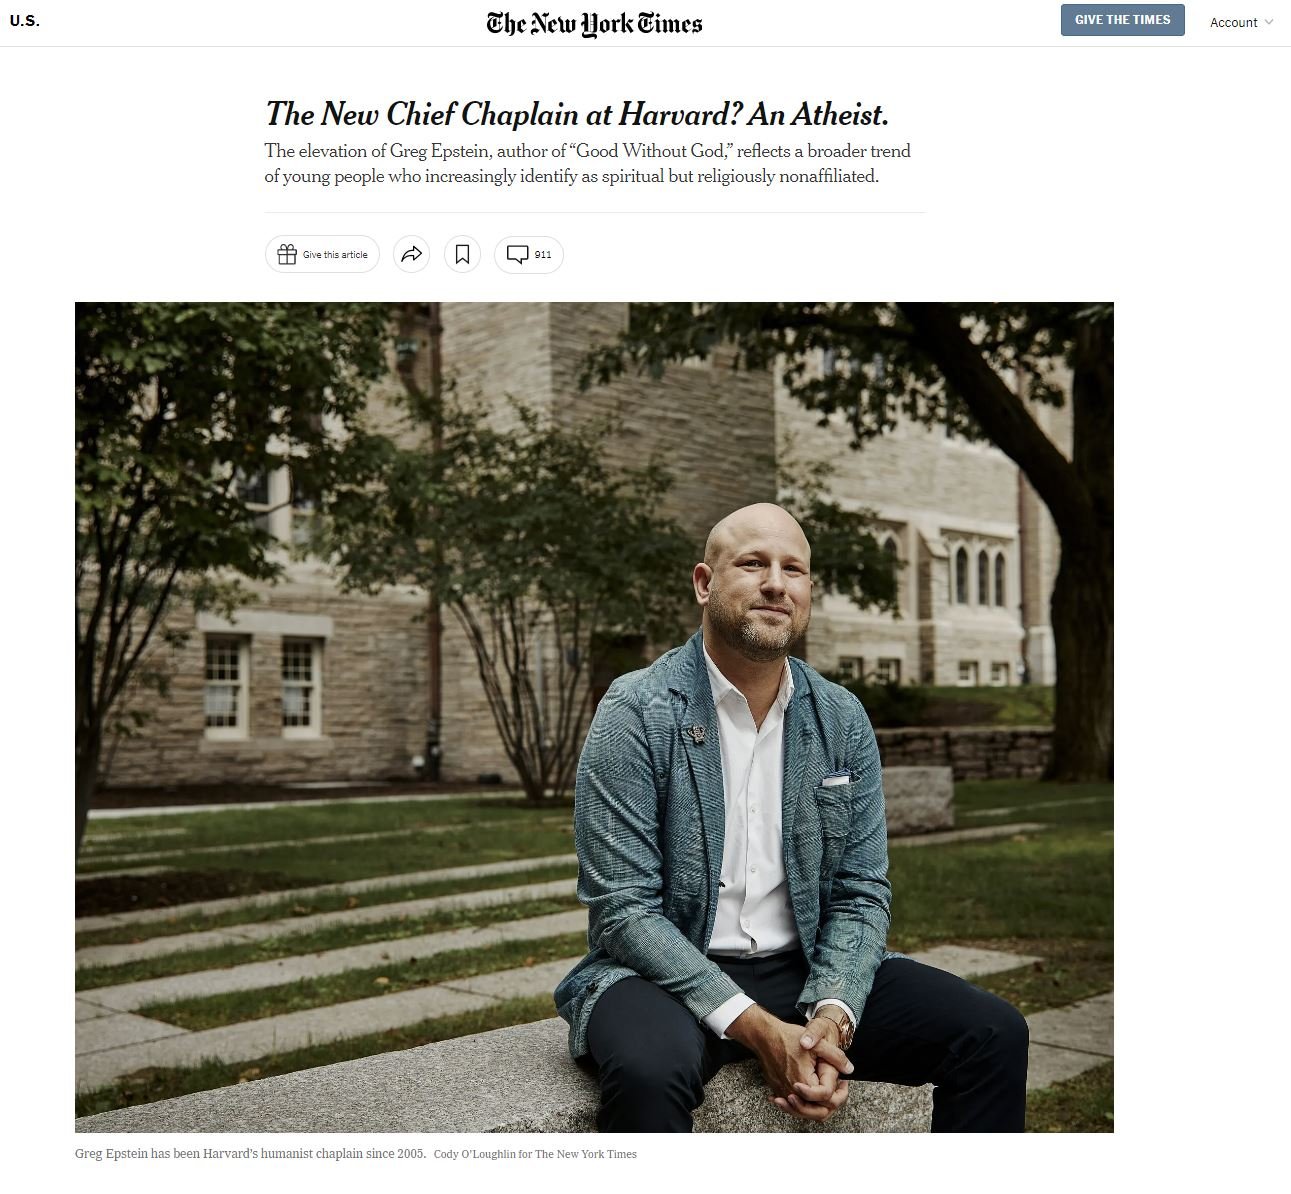Click The New York Times logo
This screenshot has width=1291, height=1194.
coord(594,23)
